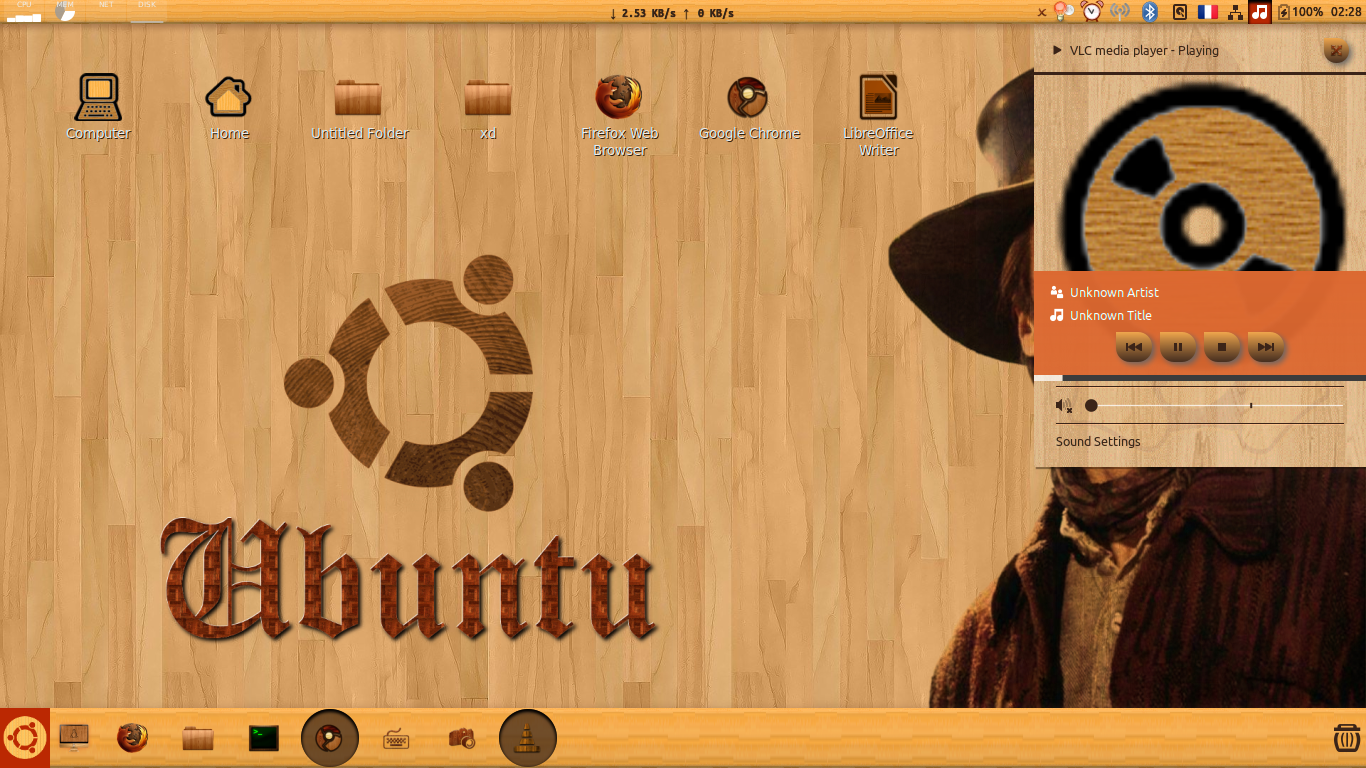Open the wired network indicator
This screenshot has height=768, width=1366.
pos(1236,12)
